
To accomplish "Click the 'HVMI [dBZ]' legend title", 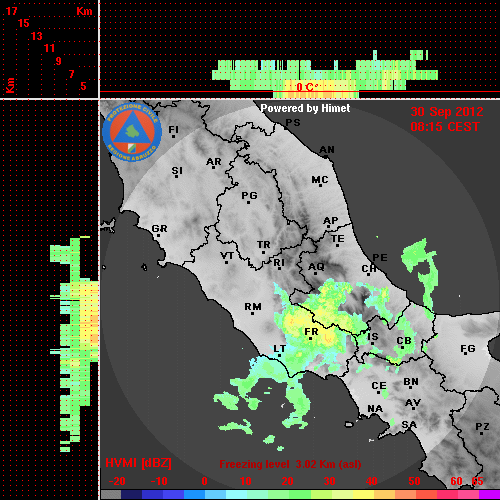I will (138, 463).
